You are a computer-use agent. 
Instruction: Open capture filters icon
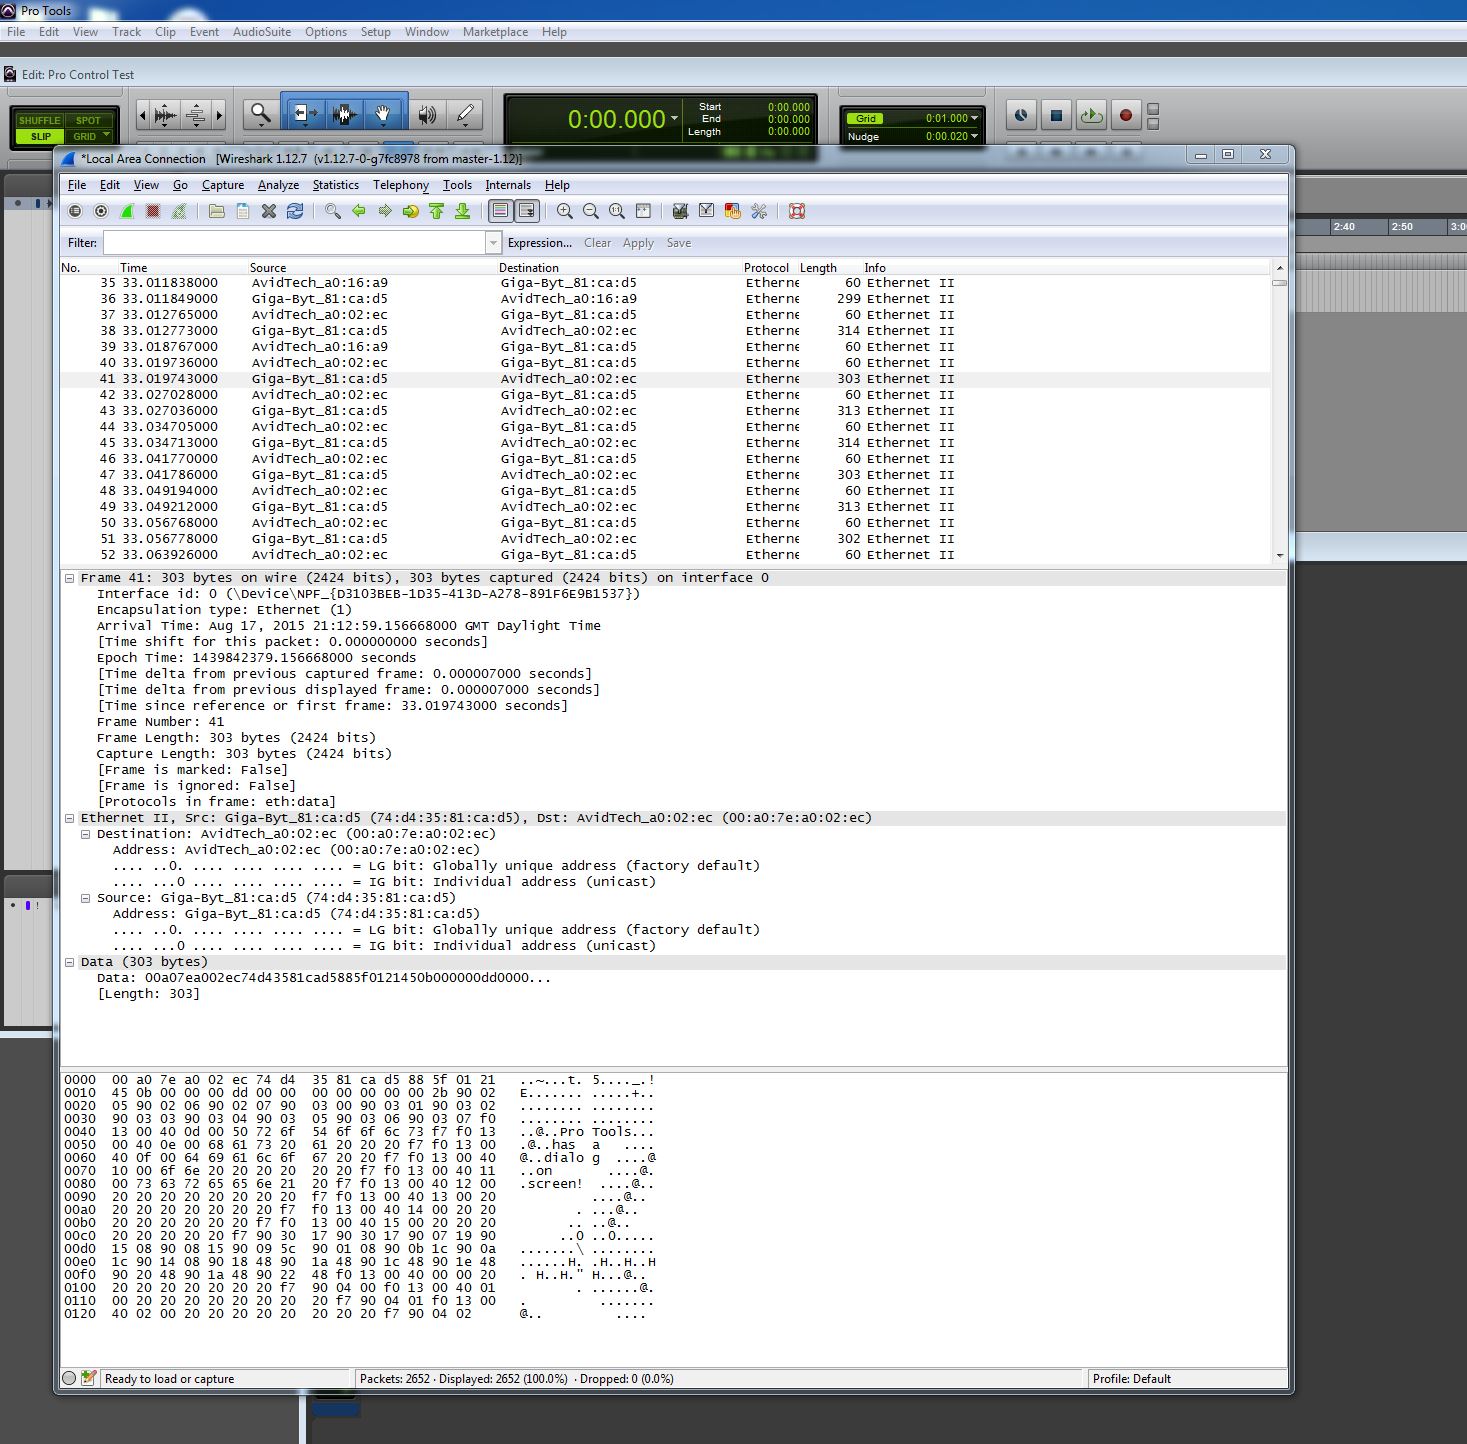680,211
